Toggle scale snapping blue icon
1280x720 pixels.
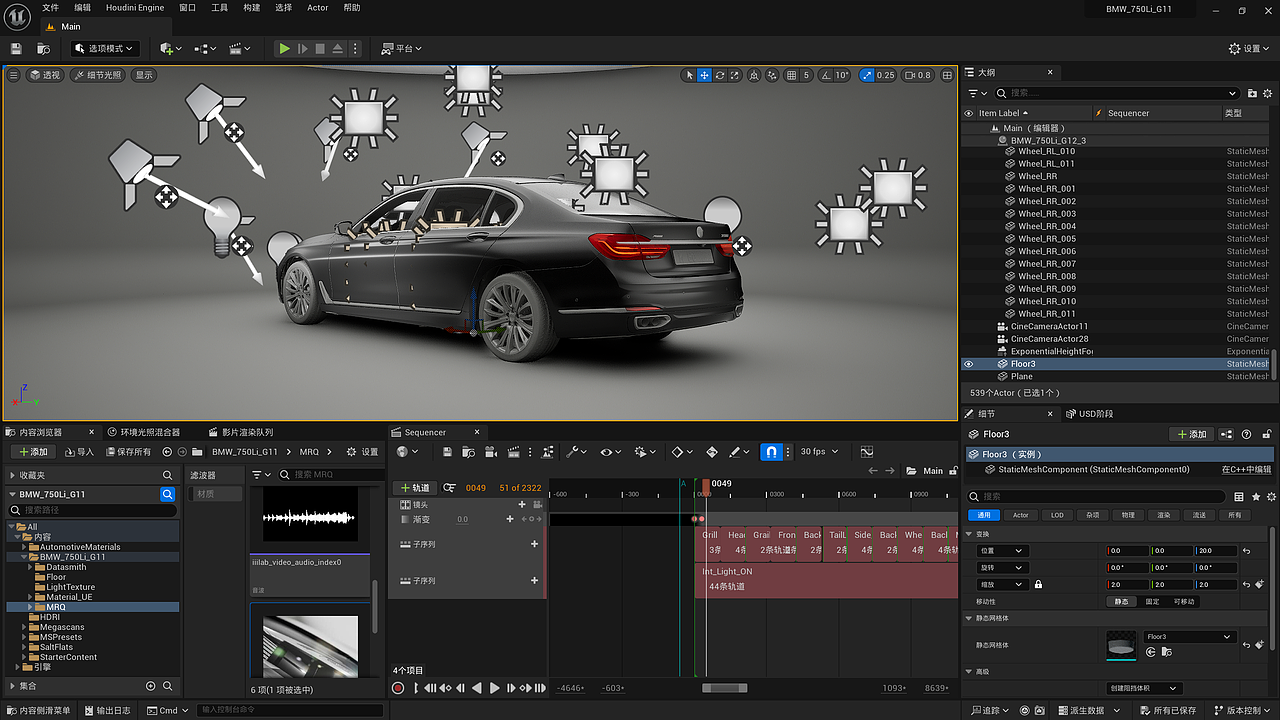click(x=866, y=75)
